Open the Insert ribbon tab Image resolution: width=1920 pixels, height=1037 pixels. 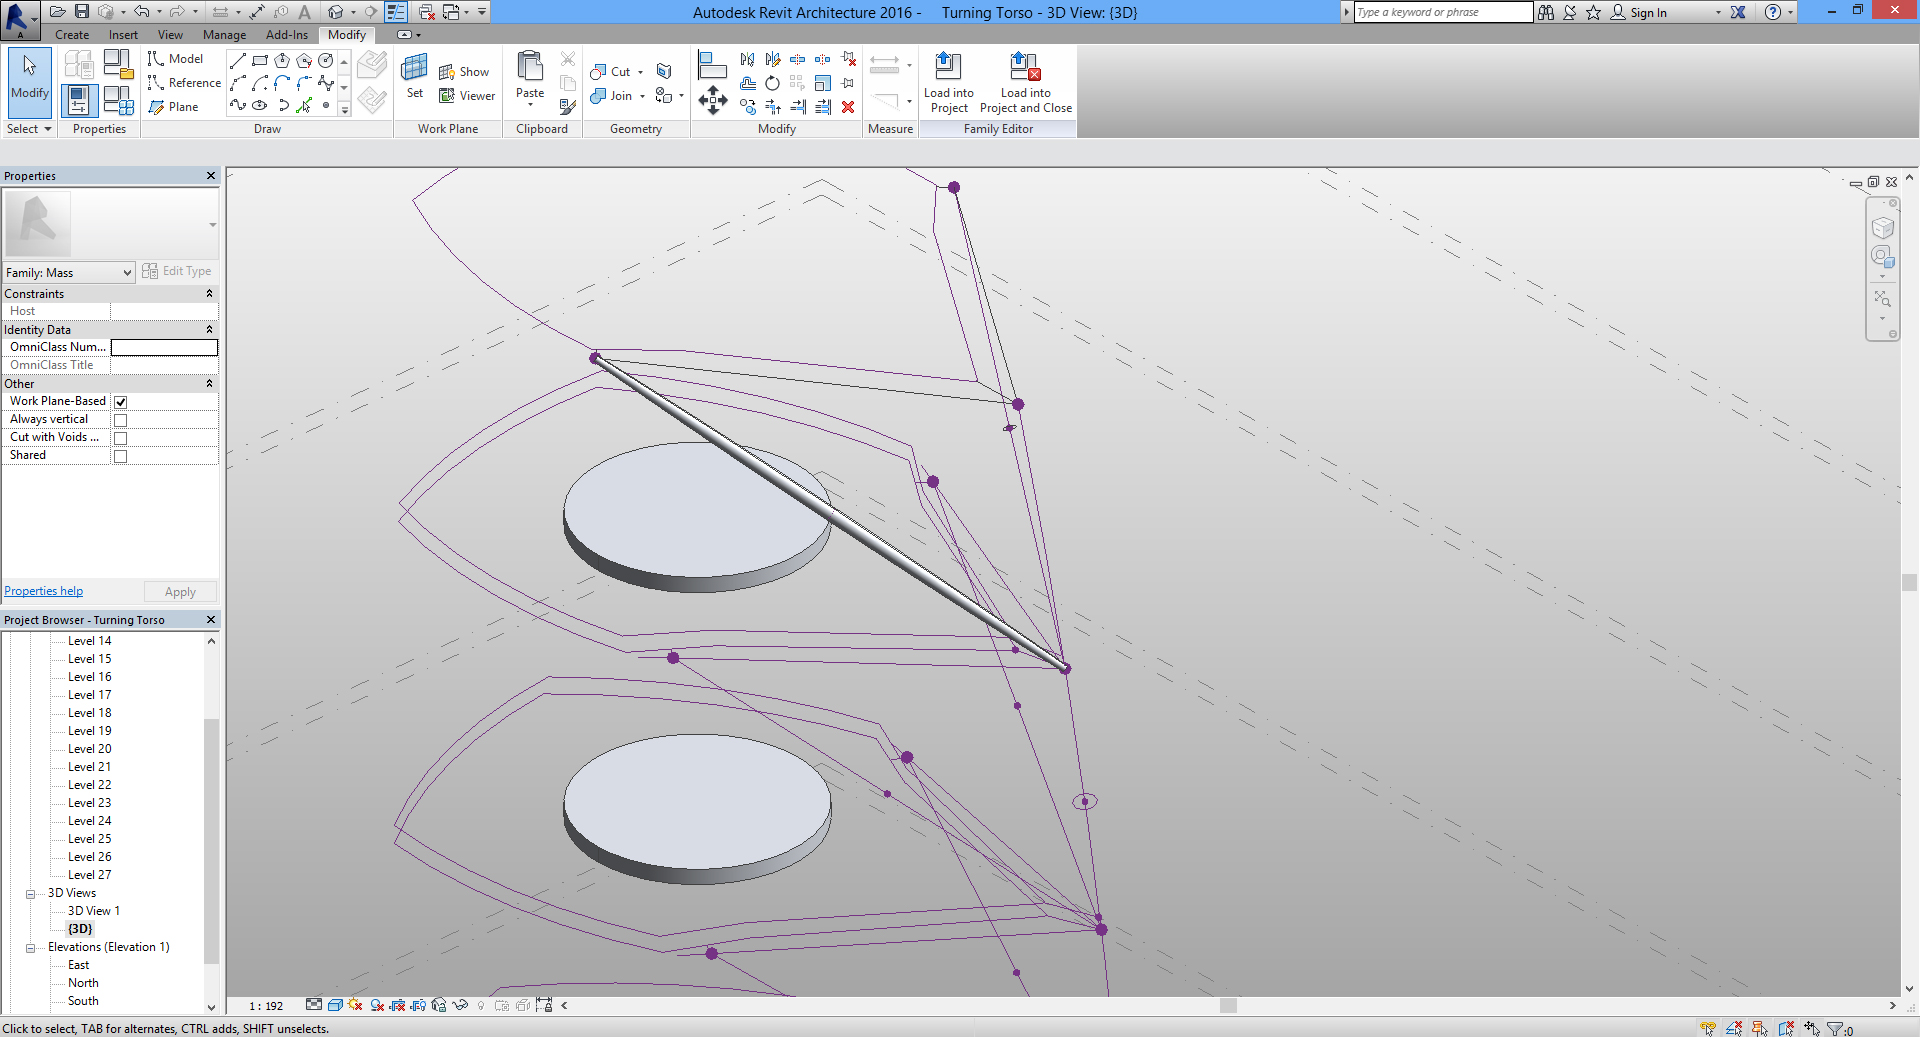pos(123,35)
